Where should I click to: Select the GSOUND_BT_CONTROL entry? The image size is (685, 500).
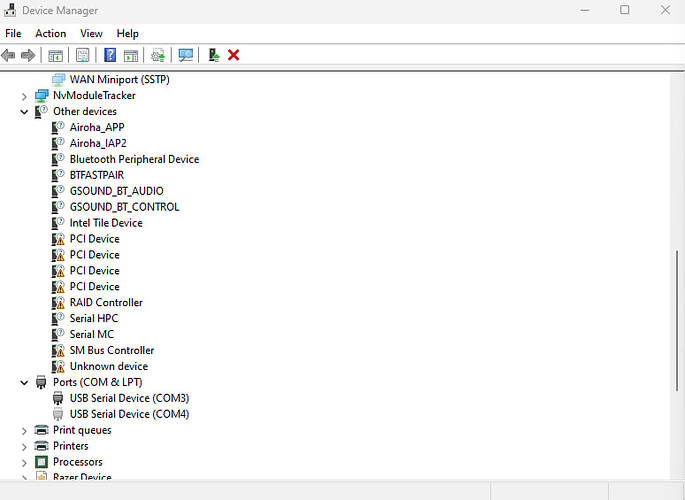[125, 207]
